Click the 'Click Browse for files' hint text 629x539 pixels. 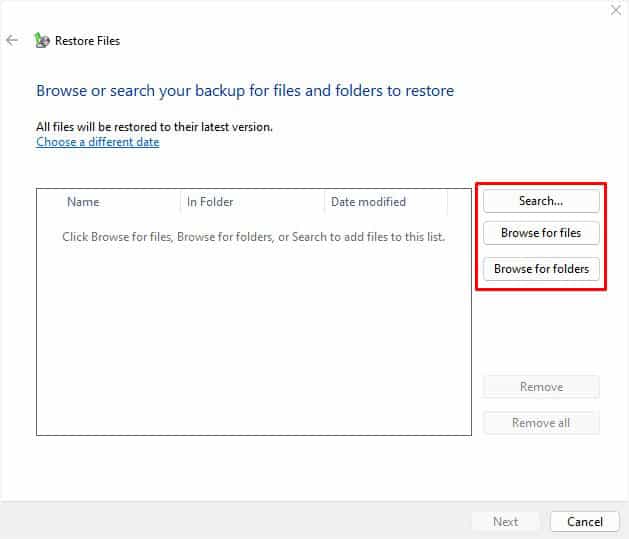pos(254,237)
